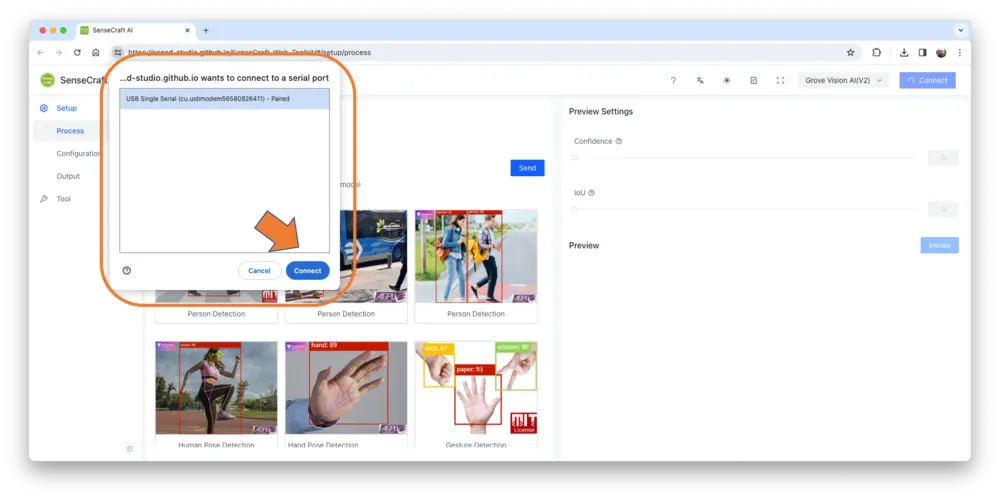Screen dimensions: 1000x500
Task: Open the tab search chevron
Action: [960, 30]
